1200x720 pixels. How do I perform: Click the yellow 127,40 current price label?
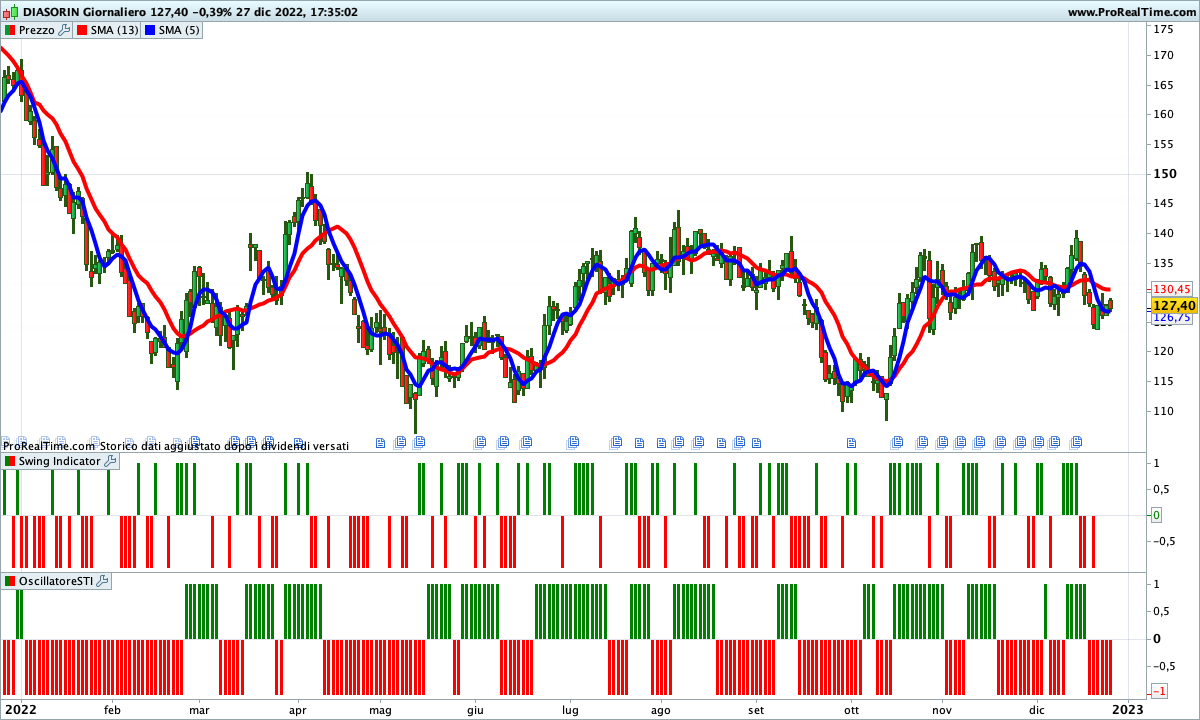pos(1173,305)
